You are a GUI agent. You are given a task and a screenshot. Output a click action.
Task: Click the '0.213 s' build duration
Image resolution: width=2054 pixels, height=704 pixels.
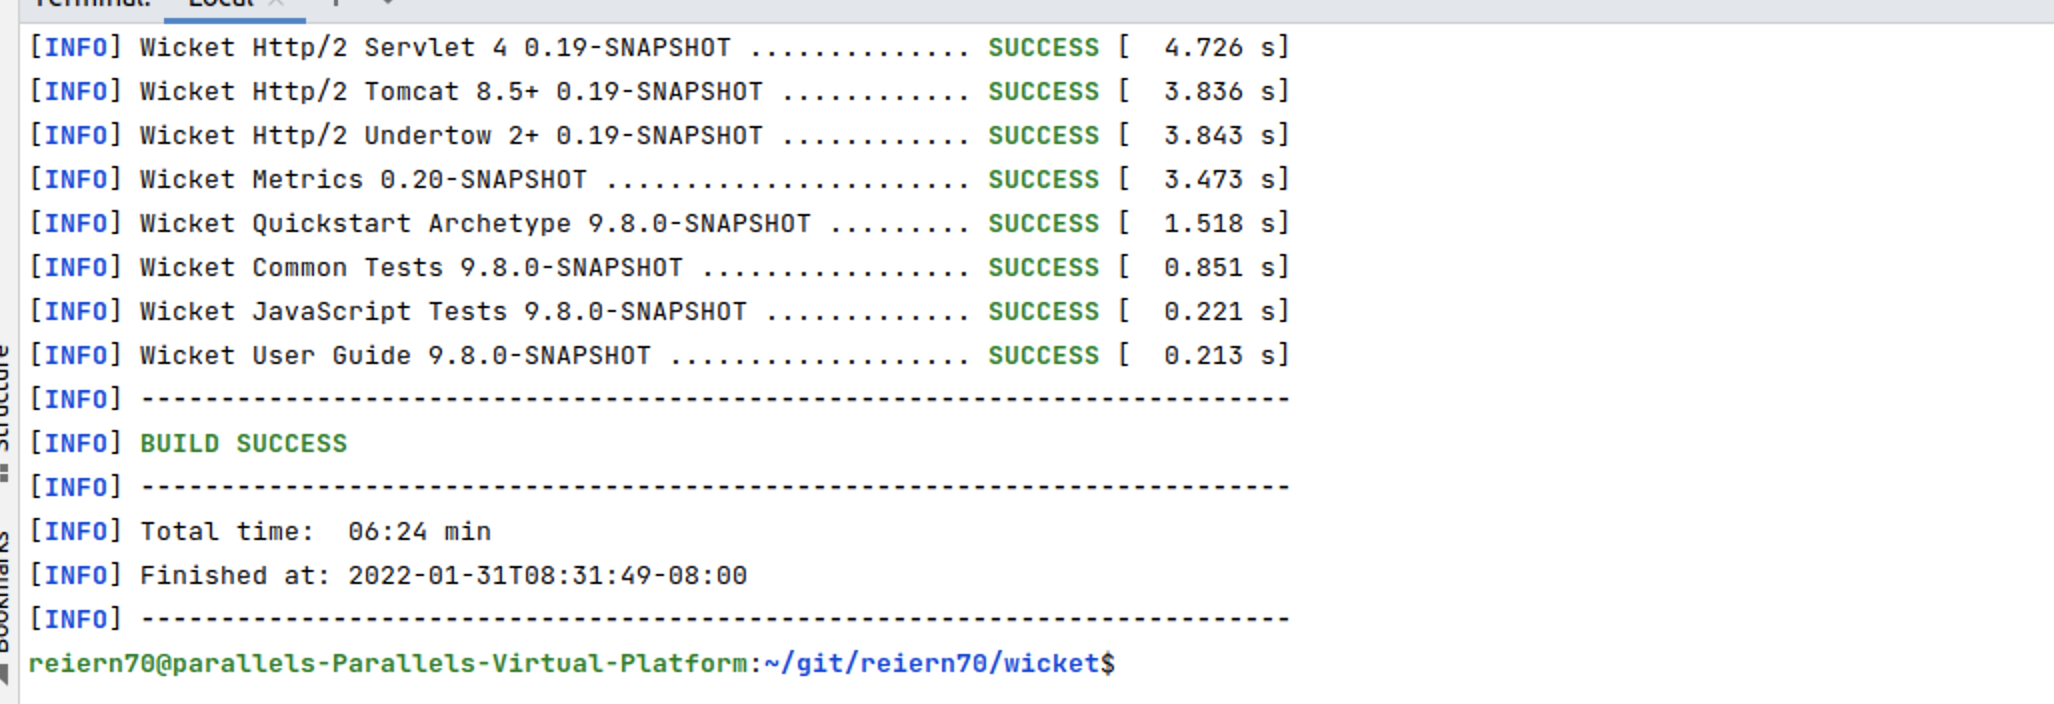(x=1219, y=355)
